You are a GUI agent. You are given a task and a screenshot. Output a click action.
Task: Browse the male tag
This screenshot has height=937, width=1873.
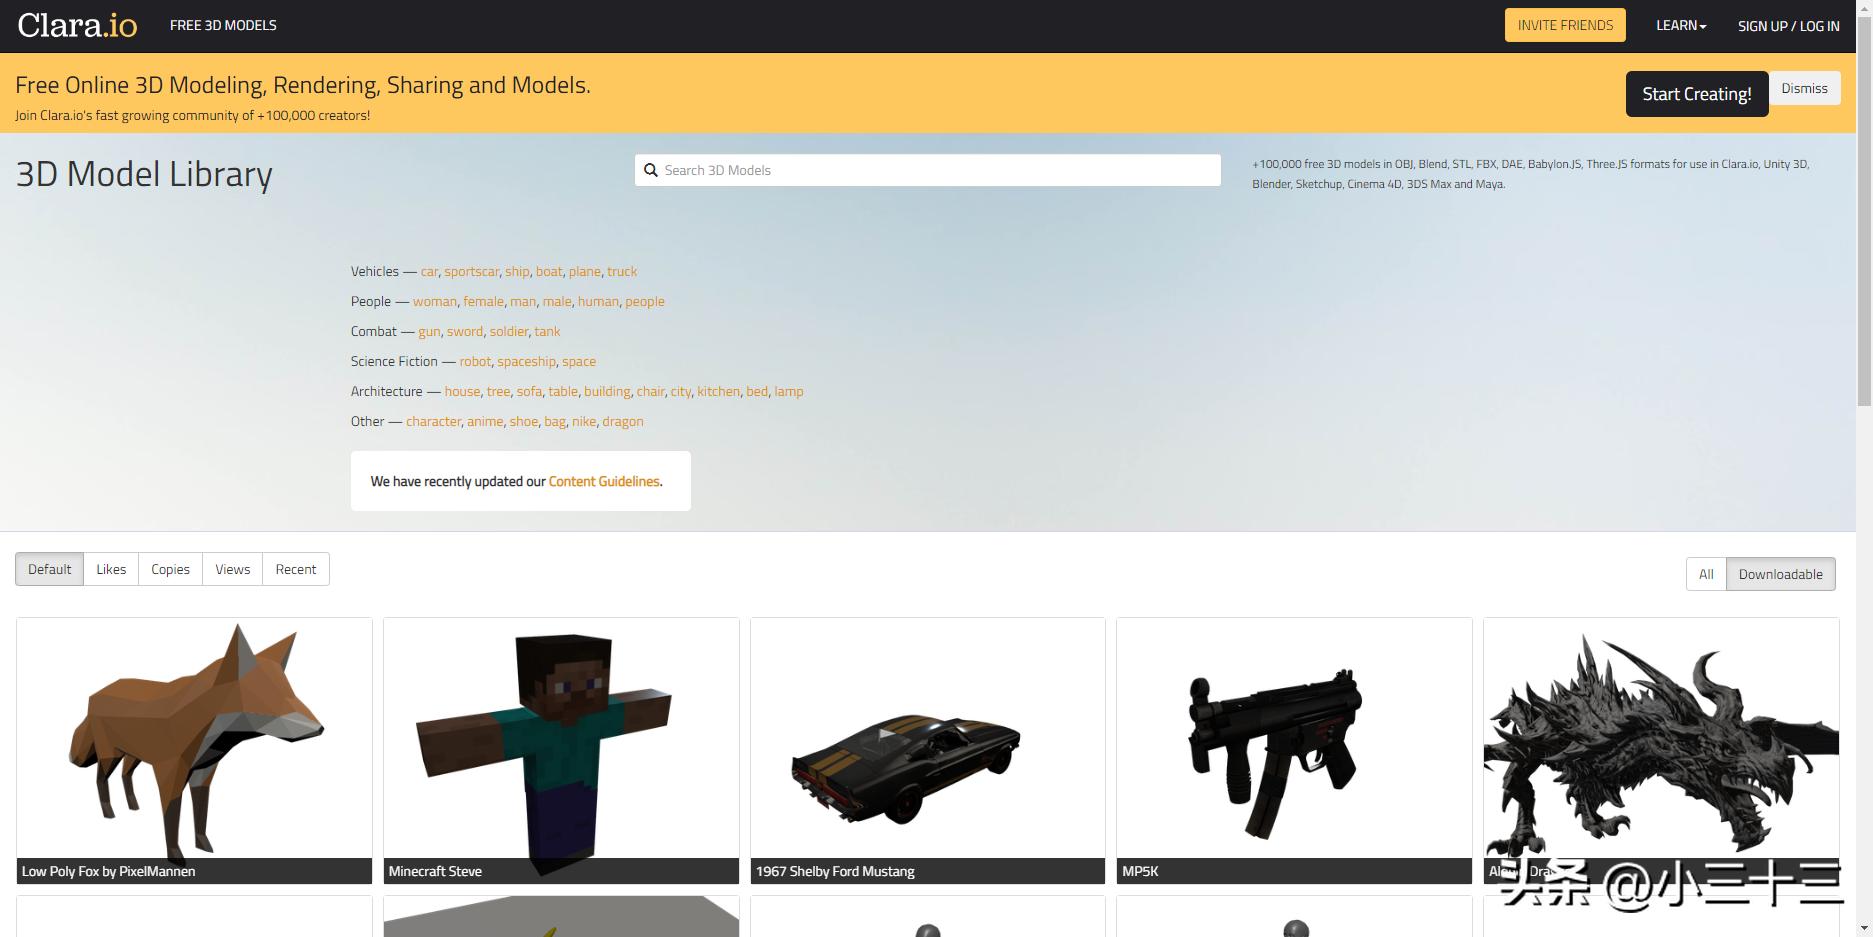coord(557,301)
